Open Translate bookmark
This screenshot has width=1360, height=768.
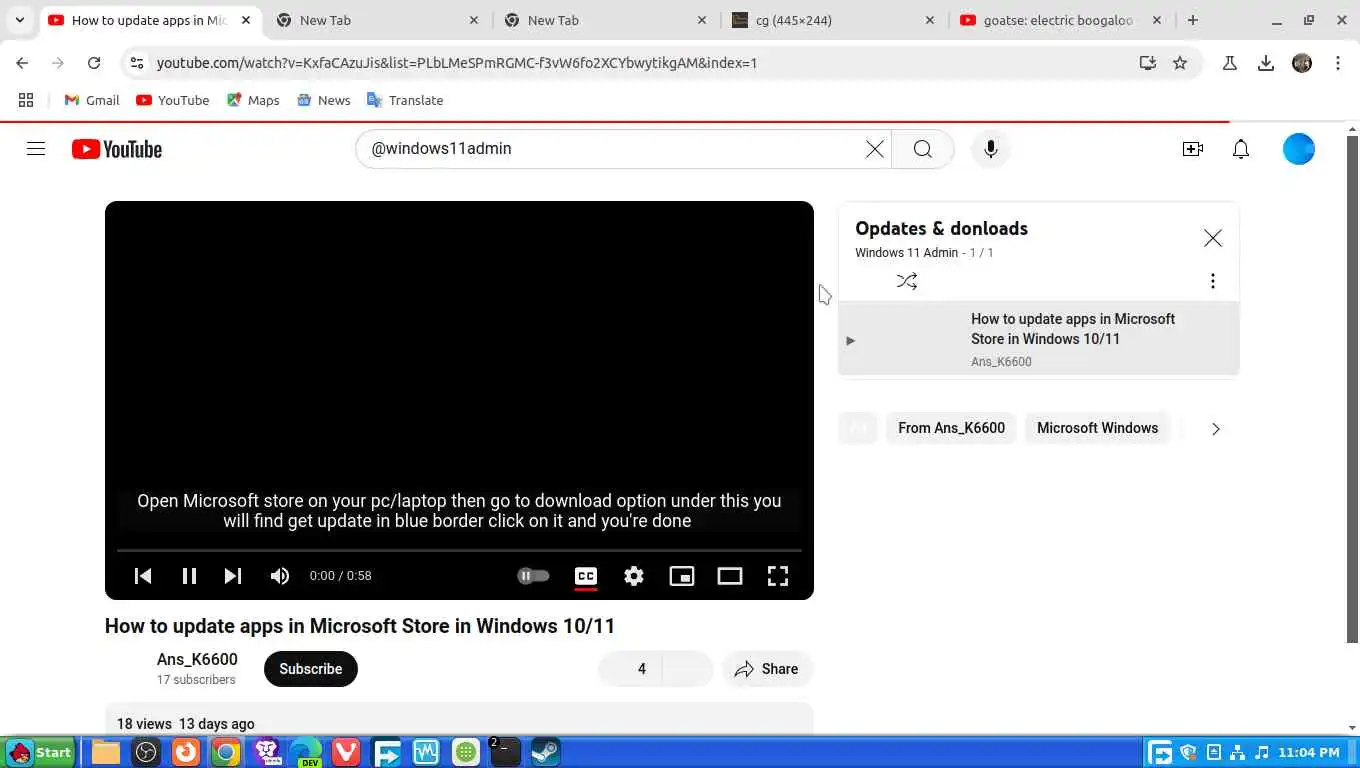pos(405,100)
